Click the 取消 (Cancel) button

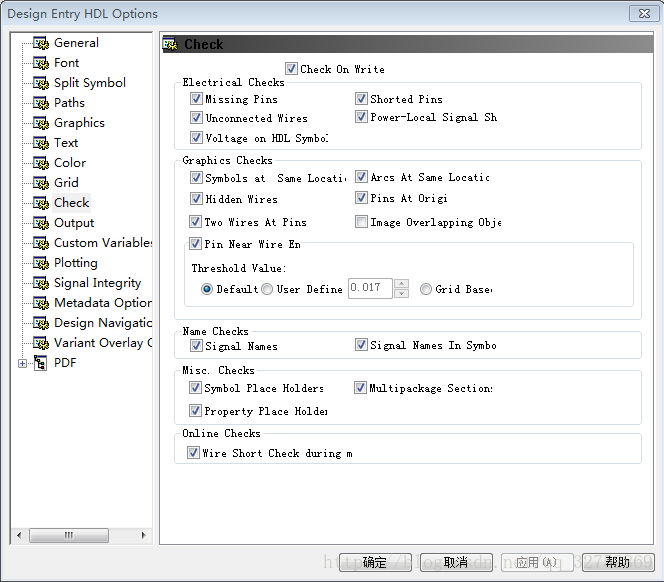[456, 562]
